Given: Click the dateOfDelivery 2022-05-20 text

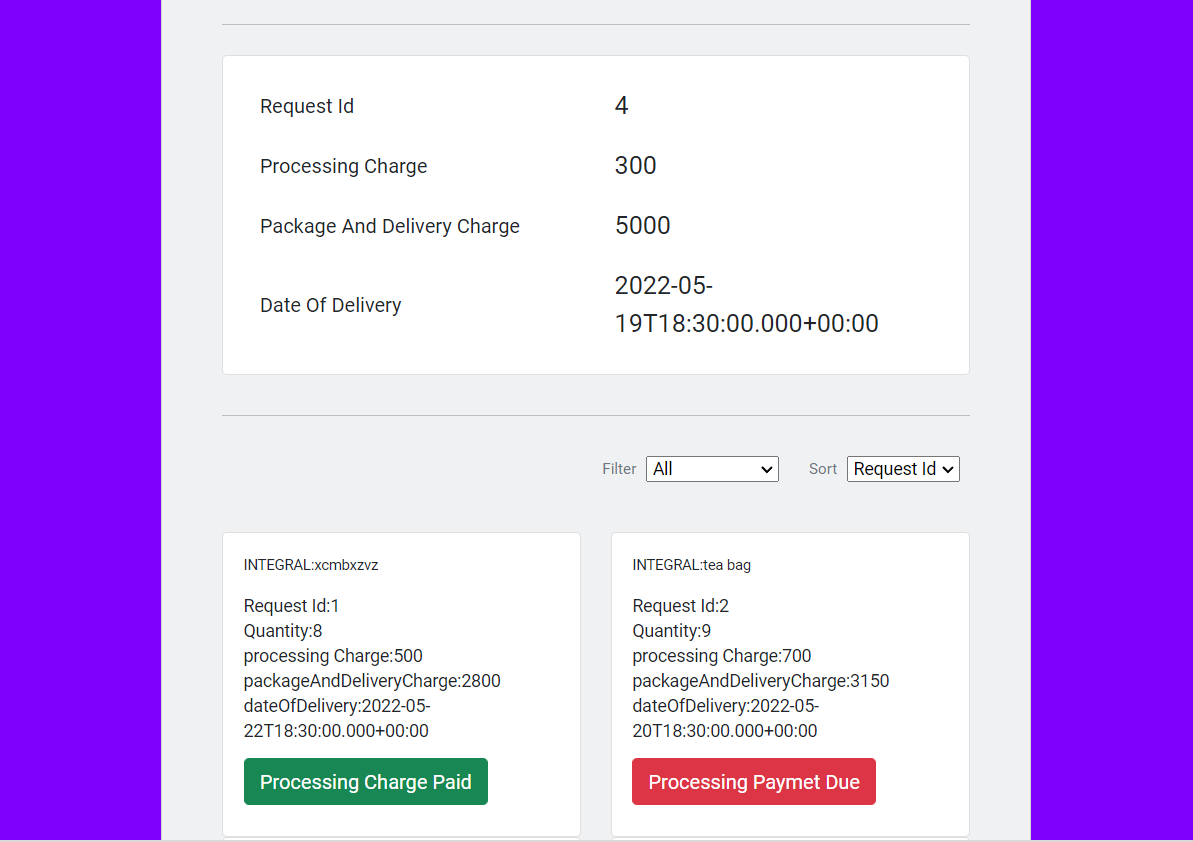Looking at the screenshot, I should pyautogui.click(x=726, y=718).
